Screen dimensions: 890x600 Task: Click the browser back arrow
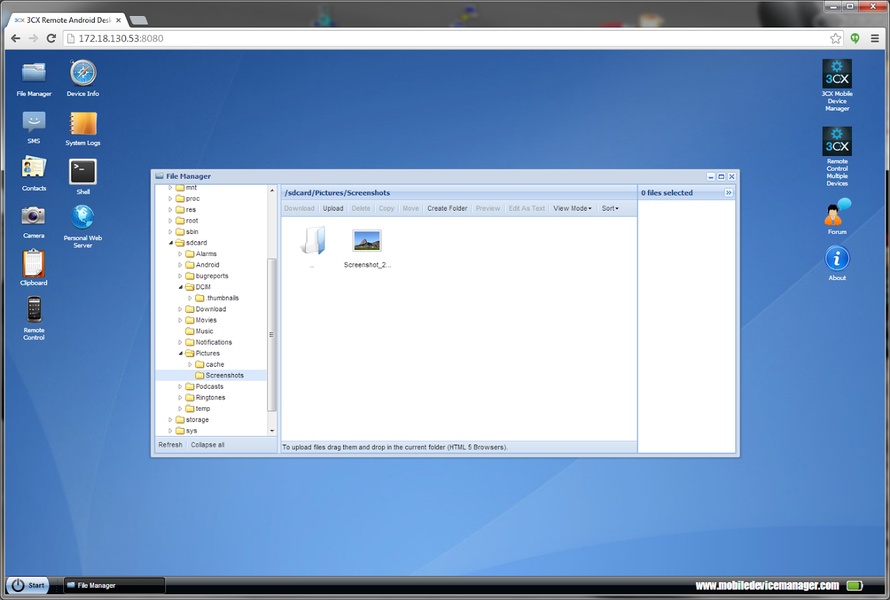coord(15,38)
